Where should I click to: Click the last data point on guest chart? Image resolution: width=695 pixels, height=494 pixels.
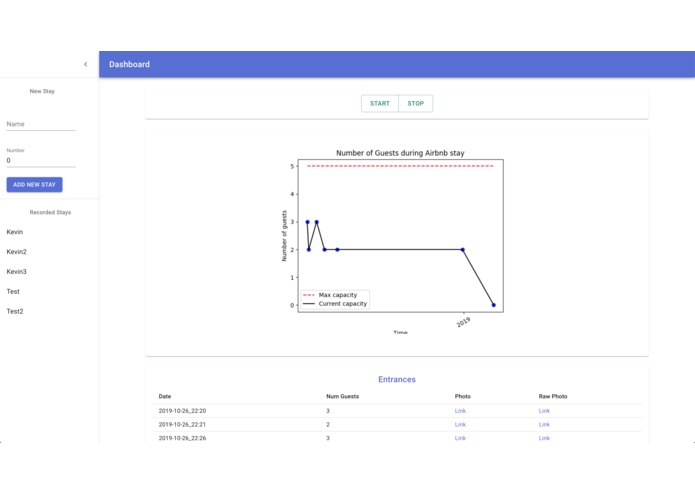pos(493,305)
